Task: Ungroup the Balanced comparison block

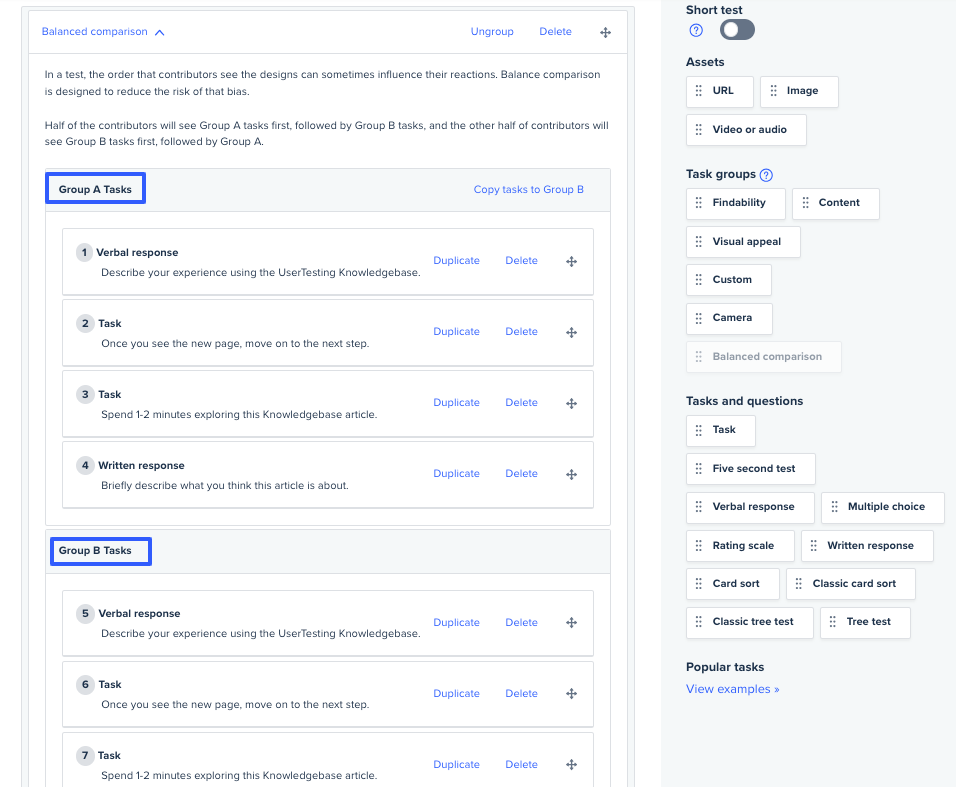Action: tap(492, 32)
